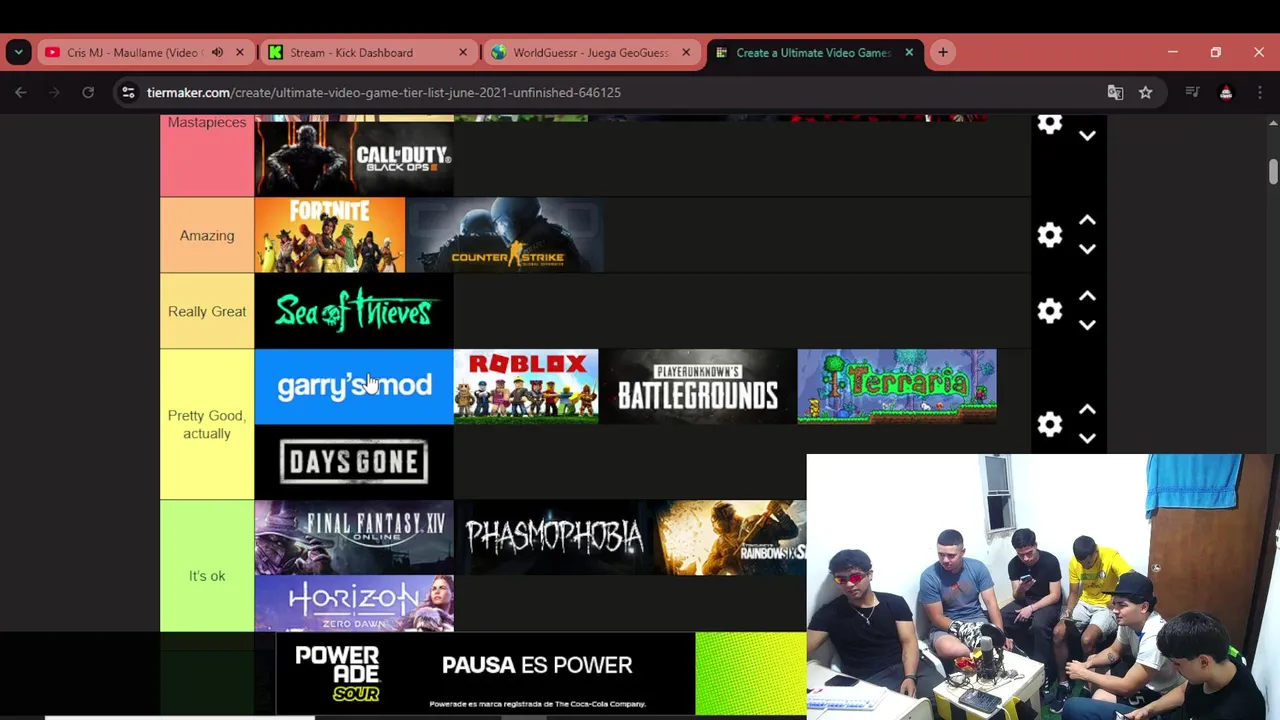Move Amazing tier up with chevron
Viewport: 1280px width, 720px height.
tap(1087, 221)
